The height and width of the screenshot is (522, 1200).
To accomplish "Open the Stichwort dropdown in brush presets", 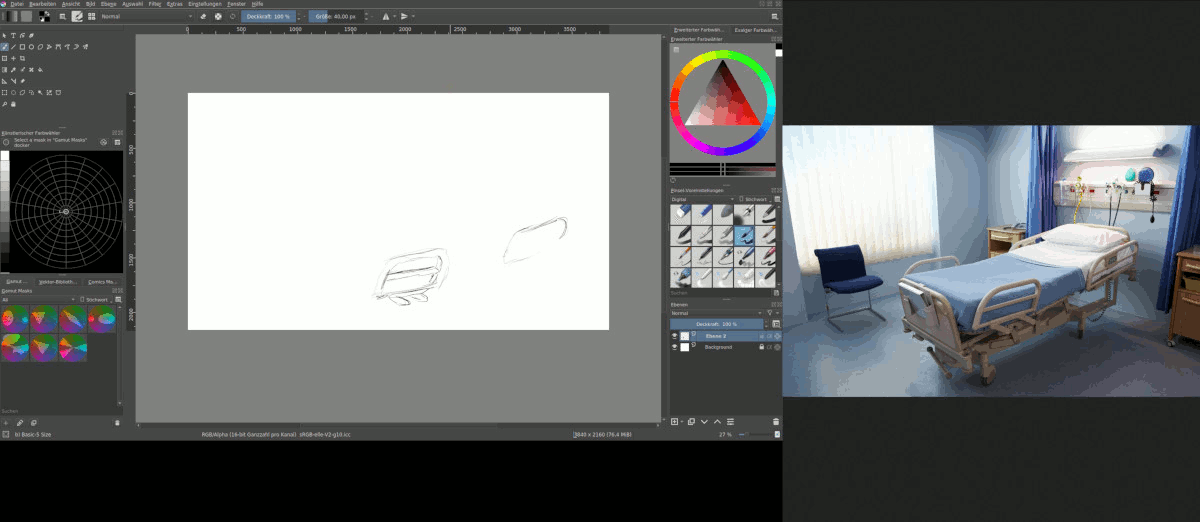I will click(755, 199).
